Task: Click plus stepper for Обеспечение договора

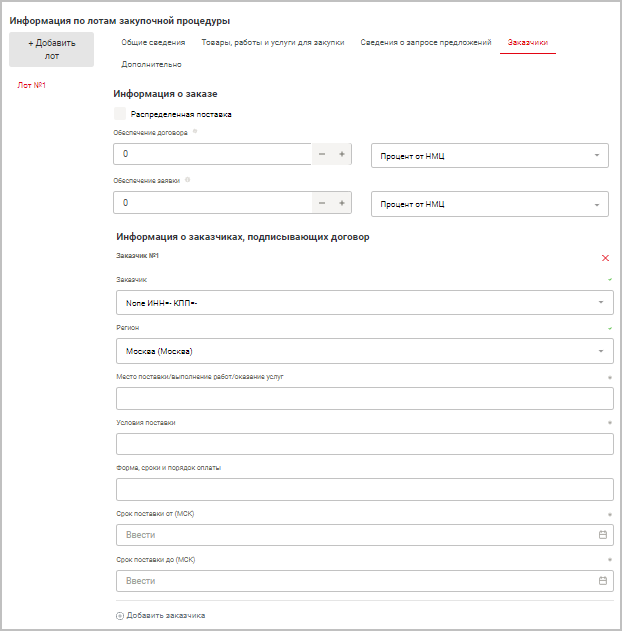Action: tap(342, 154)
